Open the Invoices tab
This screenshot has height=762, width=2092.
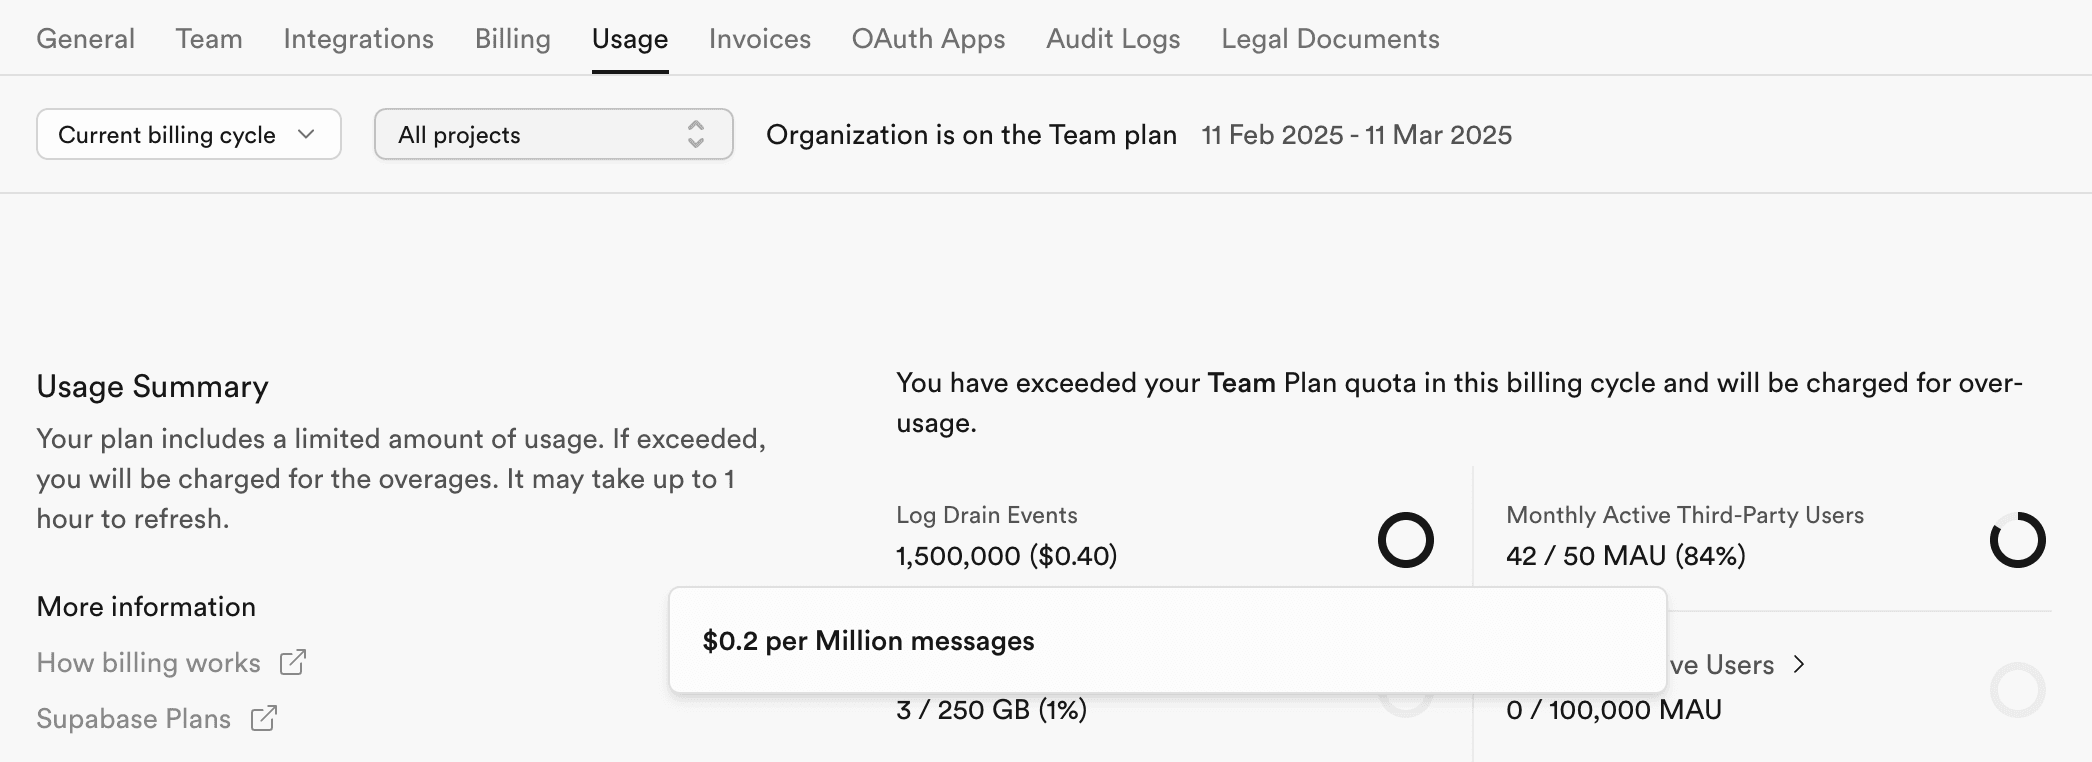tap(759, 39)
